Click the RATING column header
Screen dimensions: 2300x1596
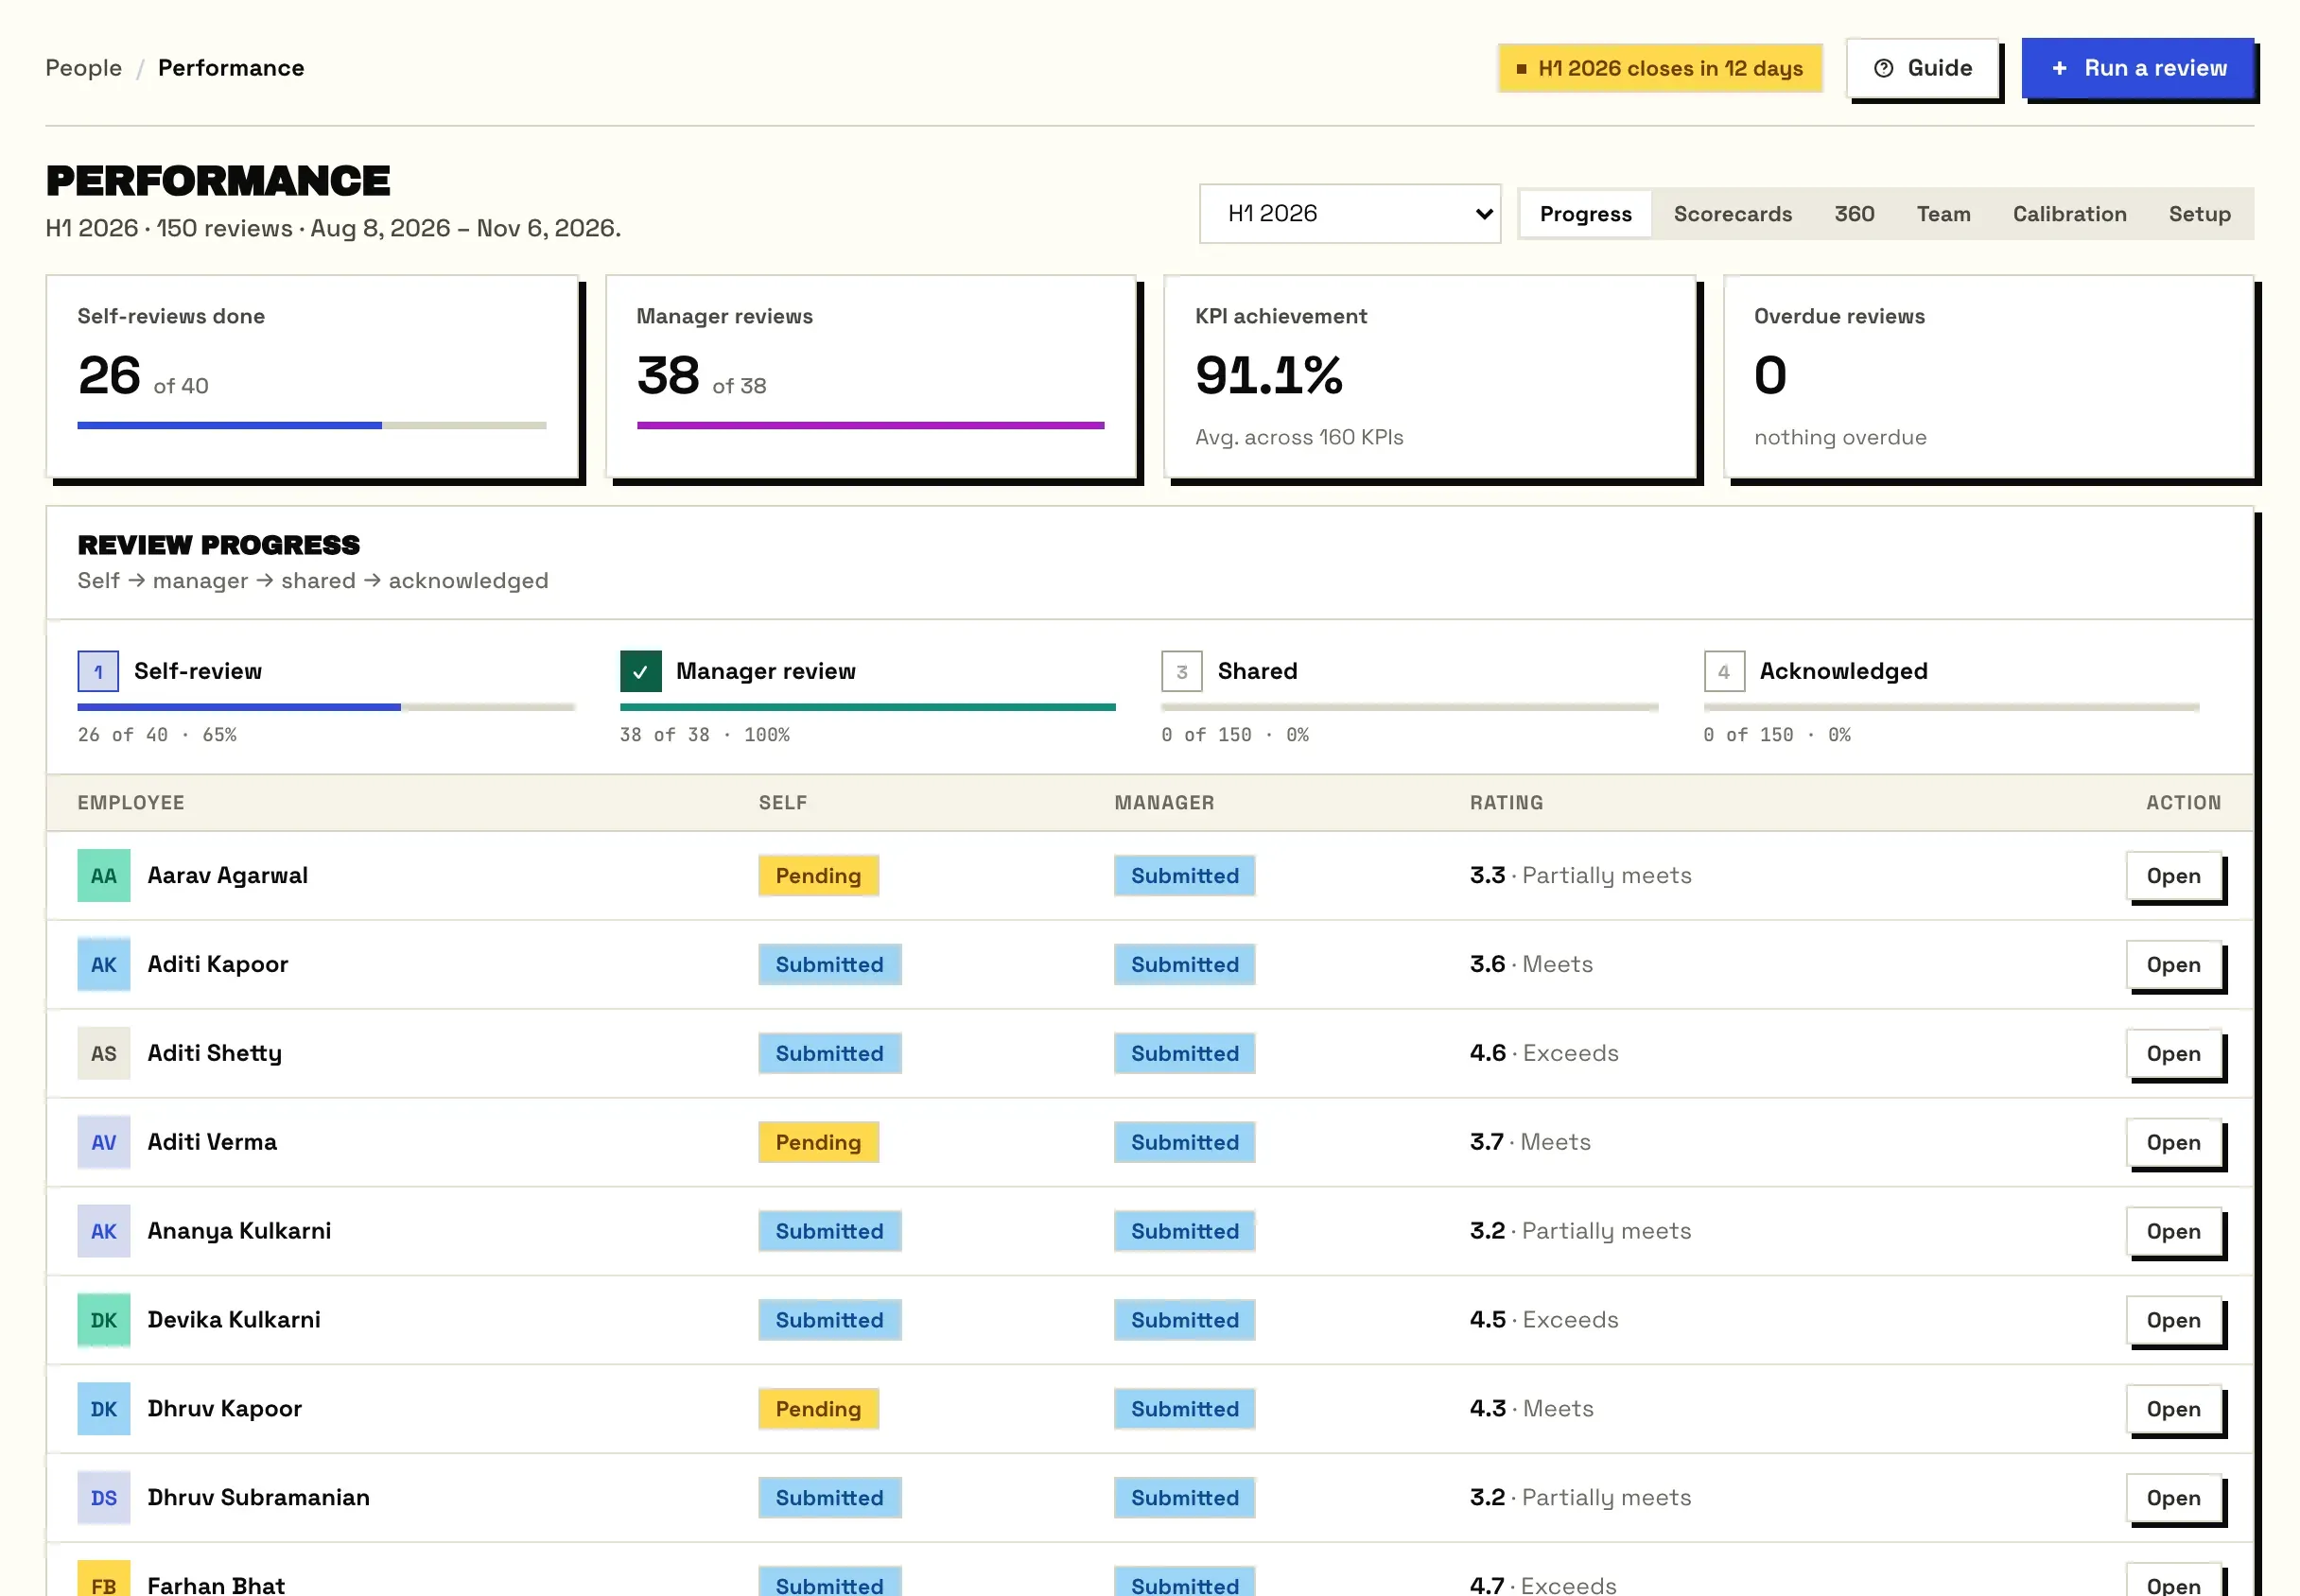coord(1506,803)
